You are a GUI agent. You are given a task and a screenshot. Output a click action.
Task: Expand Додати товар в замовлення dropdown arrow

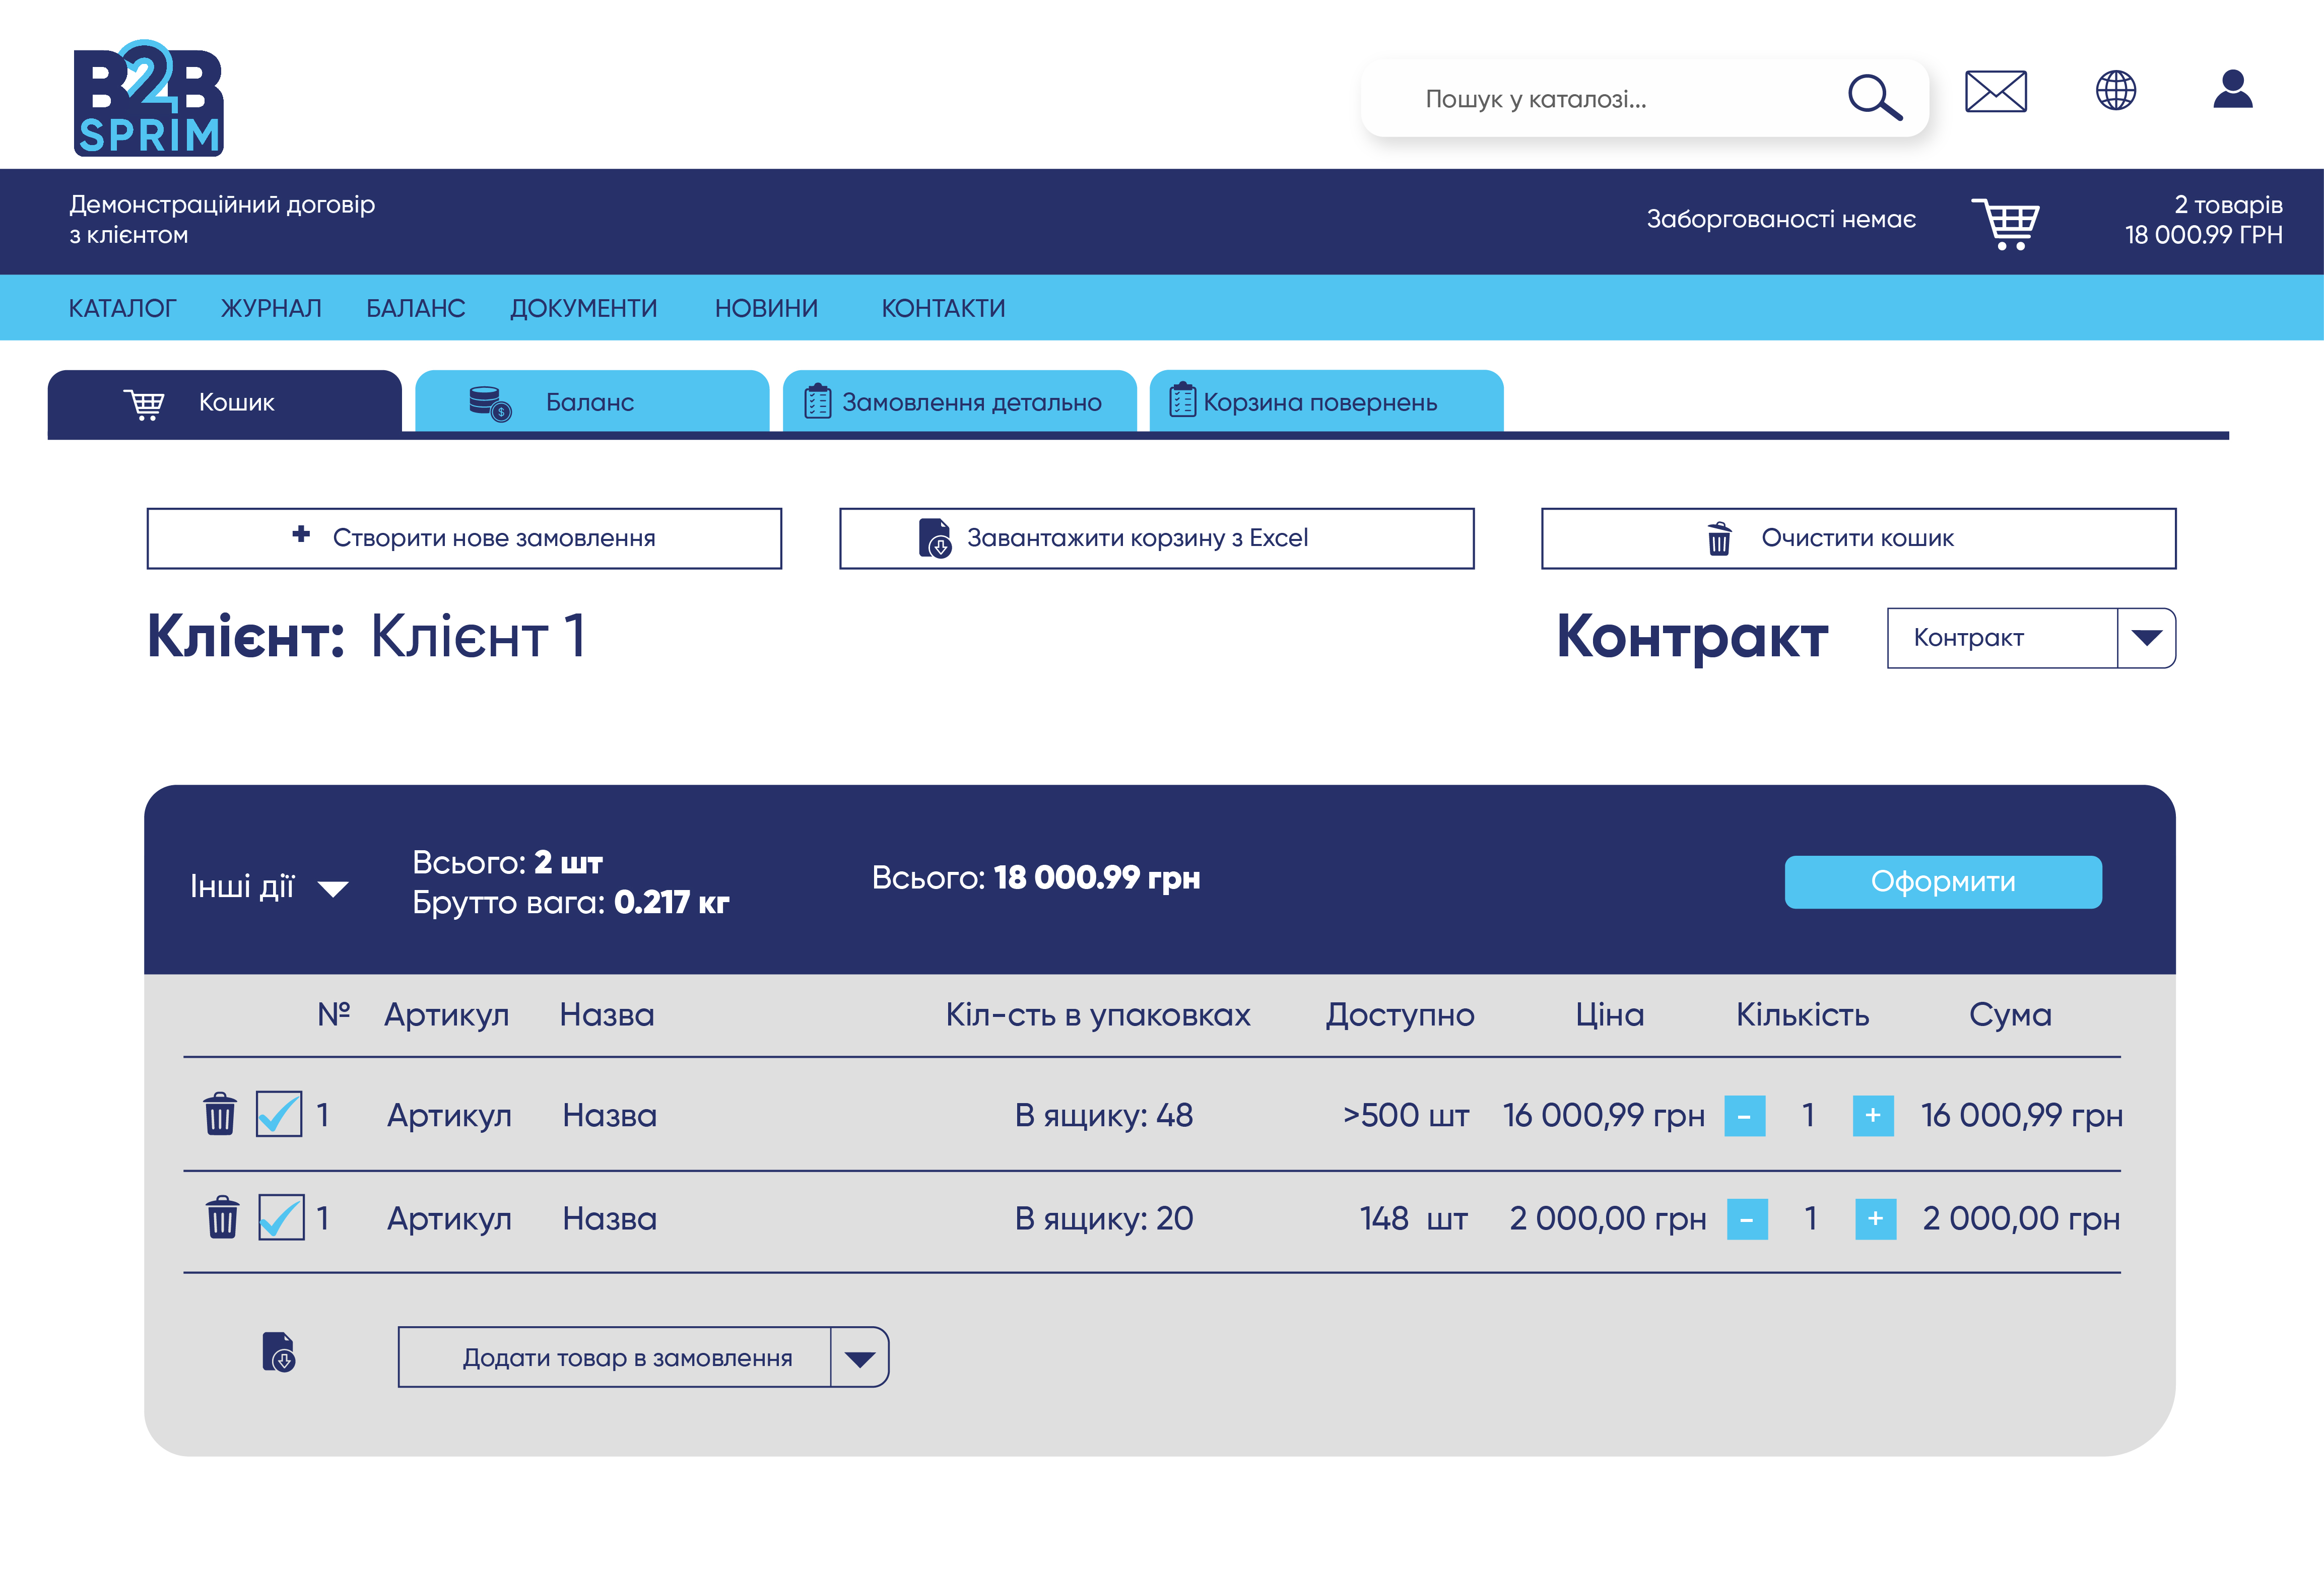tap(859, 1357)
